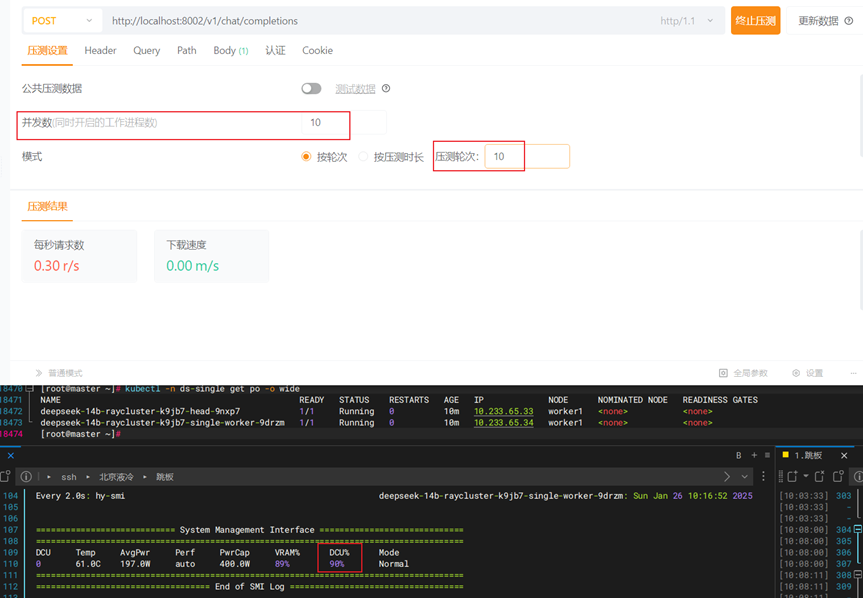Select the 压测结果 tab
The width and height of the screenshot is (863, 598).
coord(47,207)
